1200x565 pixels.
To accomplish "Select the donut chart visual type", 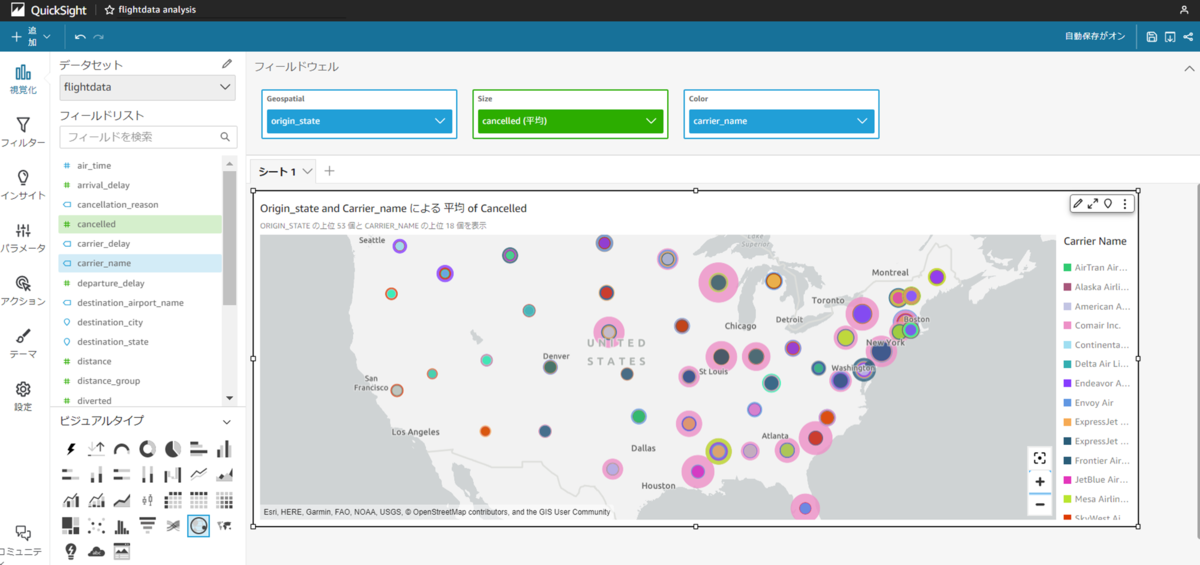I will tap(147, 448).
